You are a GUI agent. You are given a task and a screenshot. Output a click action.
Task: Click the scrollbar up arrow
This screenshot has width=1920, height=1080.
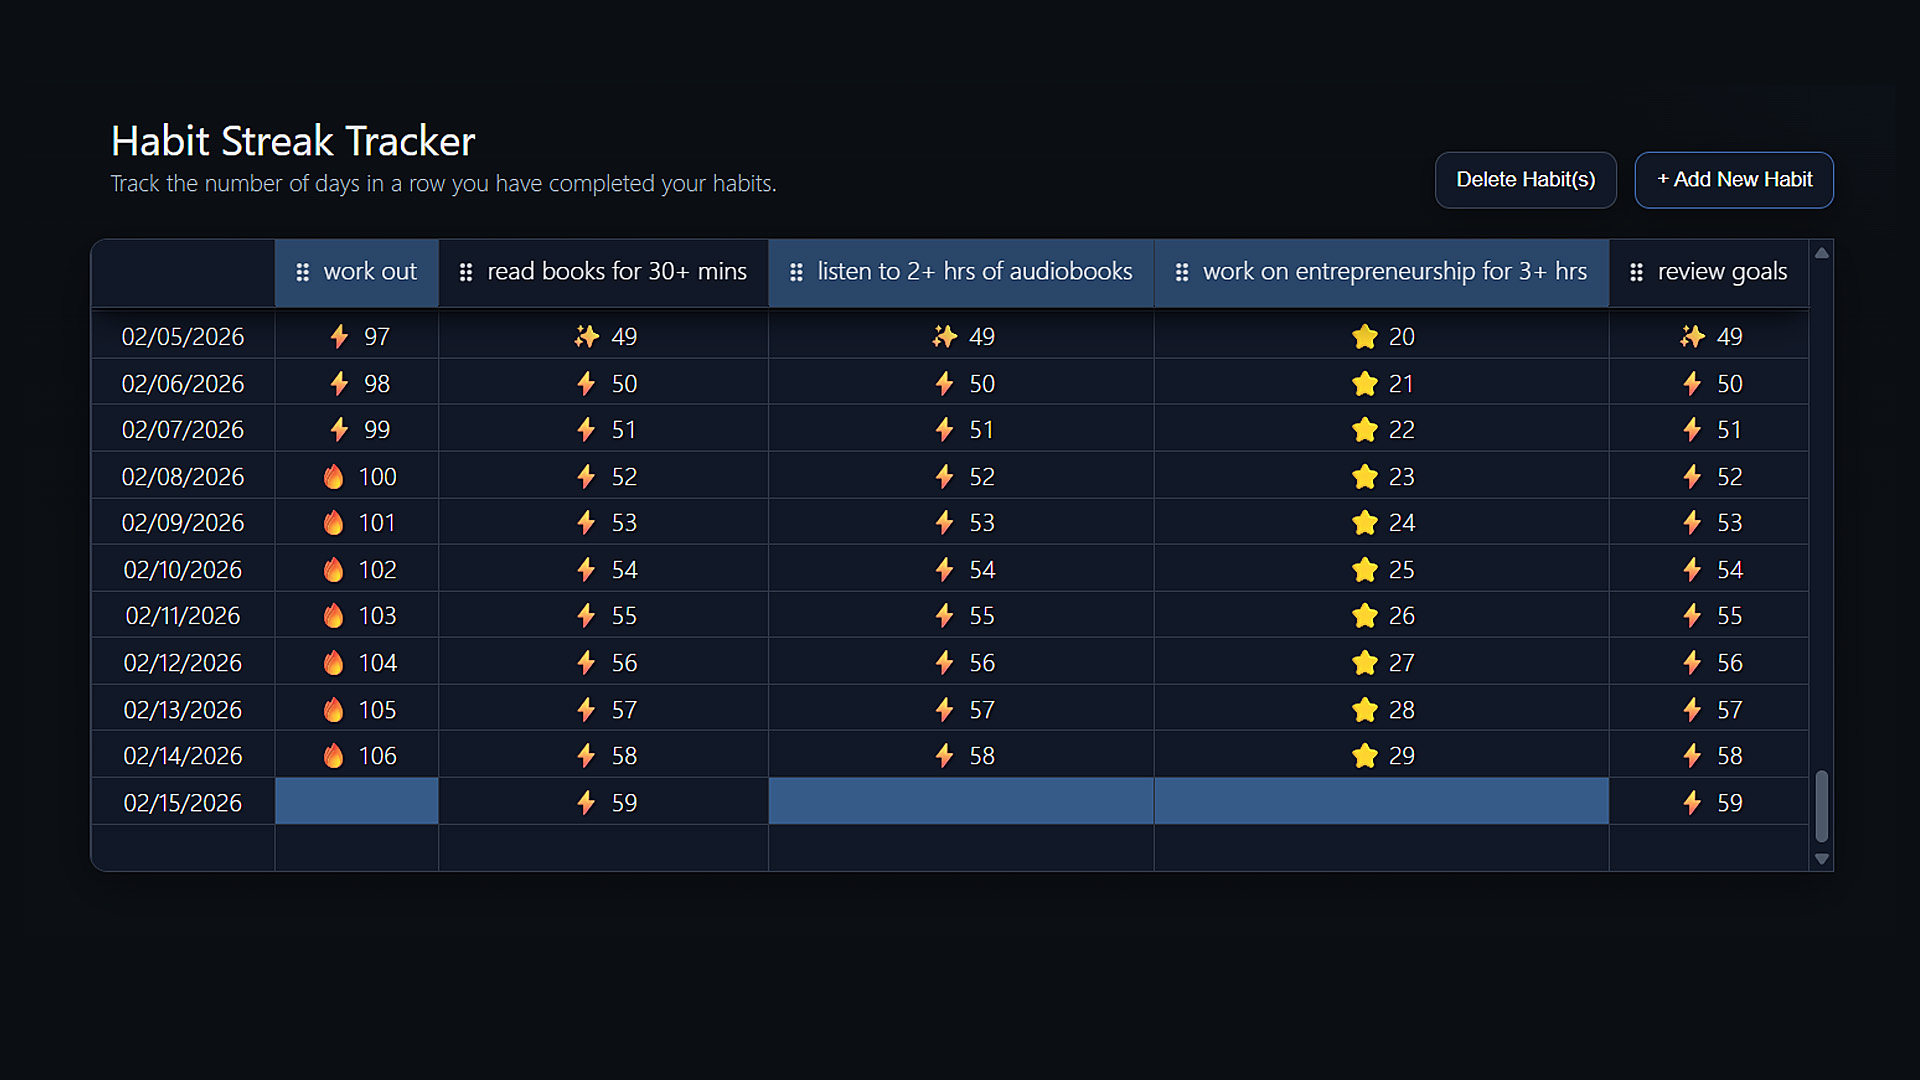1822,252
